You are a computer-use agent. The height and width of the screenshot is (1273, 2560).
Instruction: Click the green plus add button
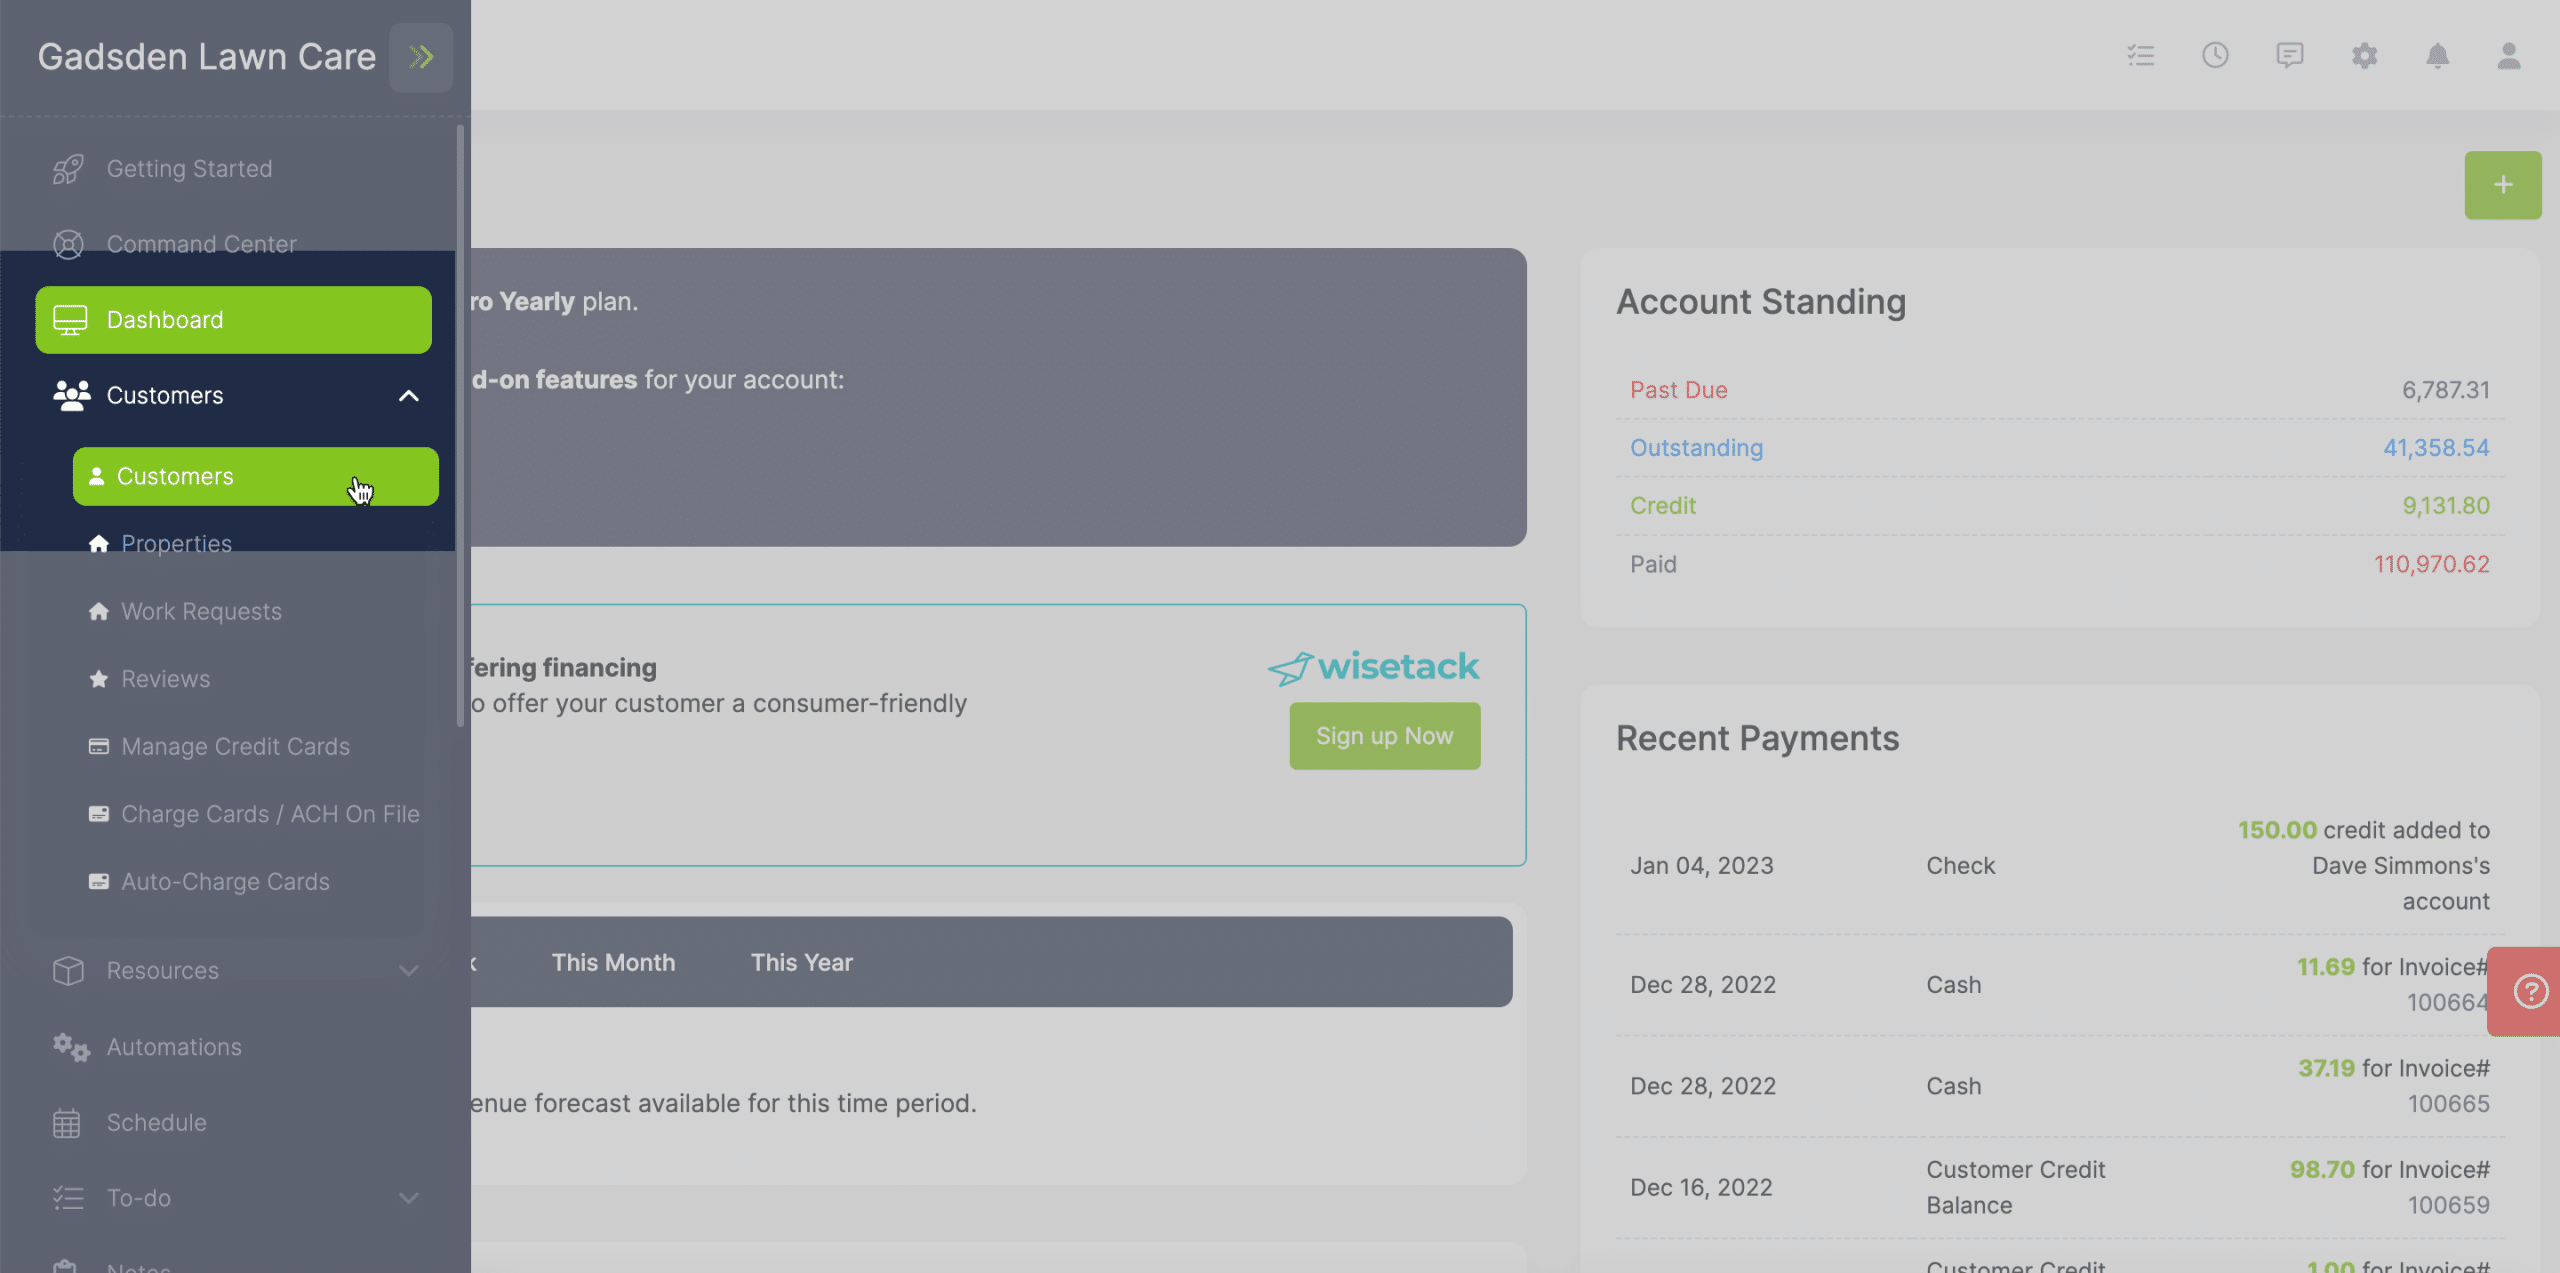2503,185
